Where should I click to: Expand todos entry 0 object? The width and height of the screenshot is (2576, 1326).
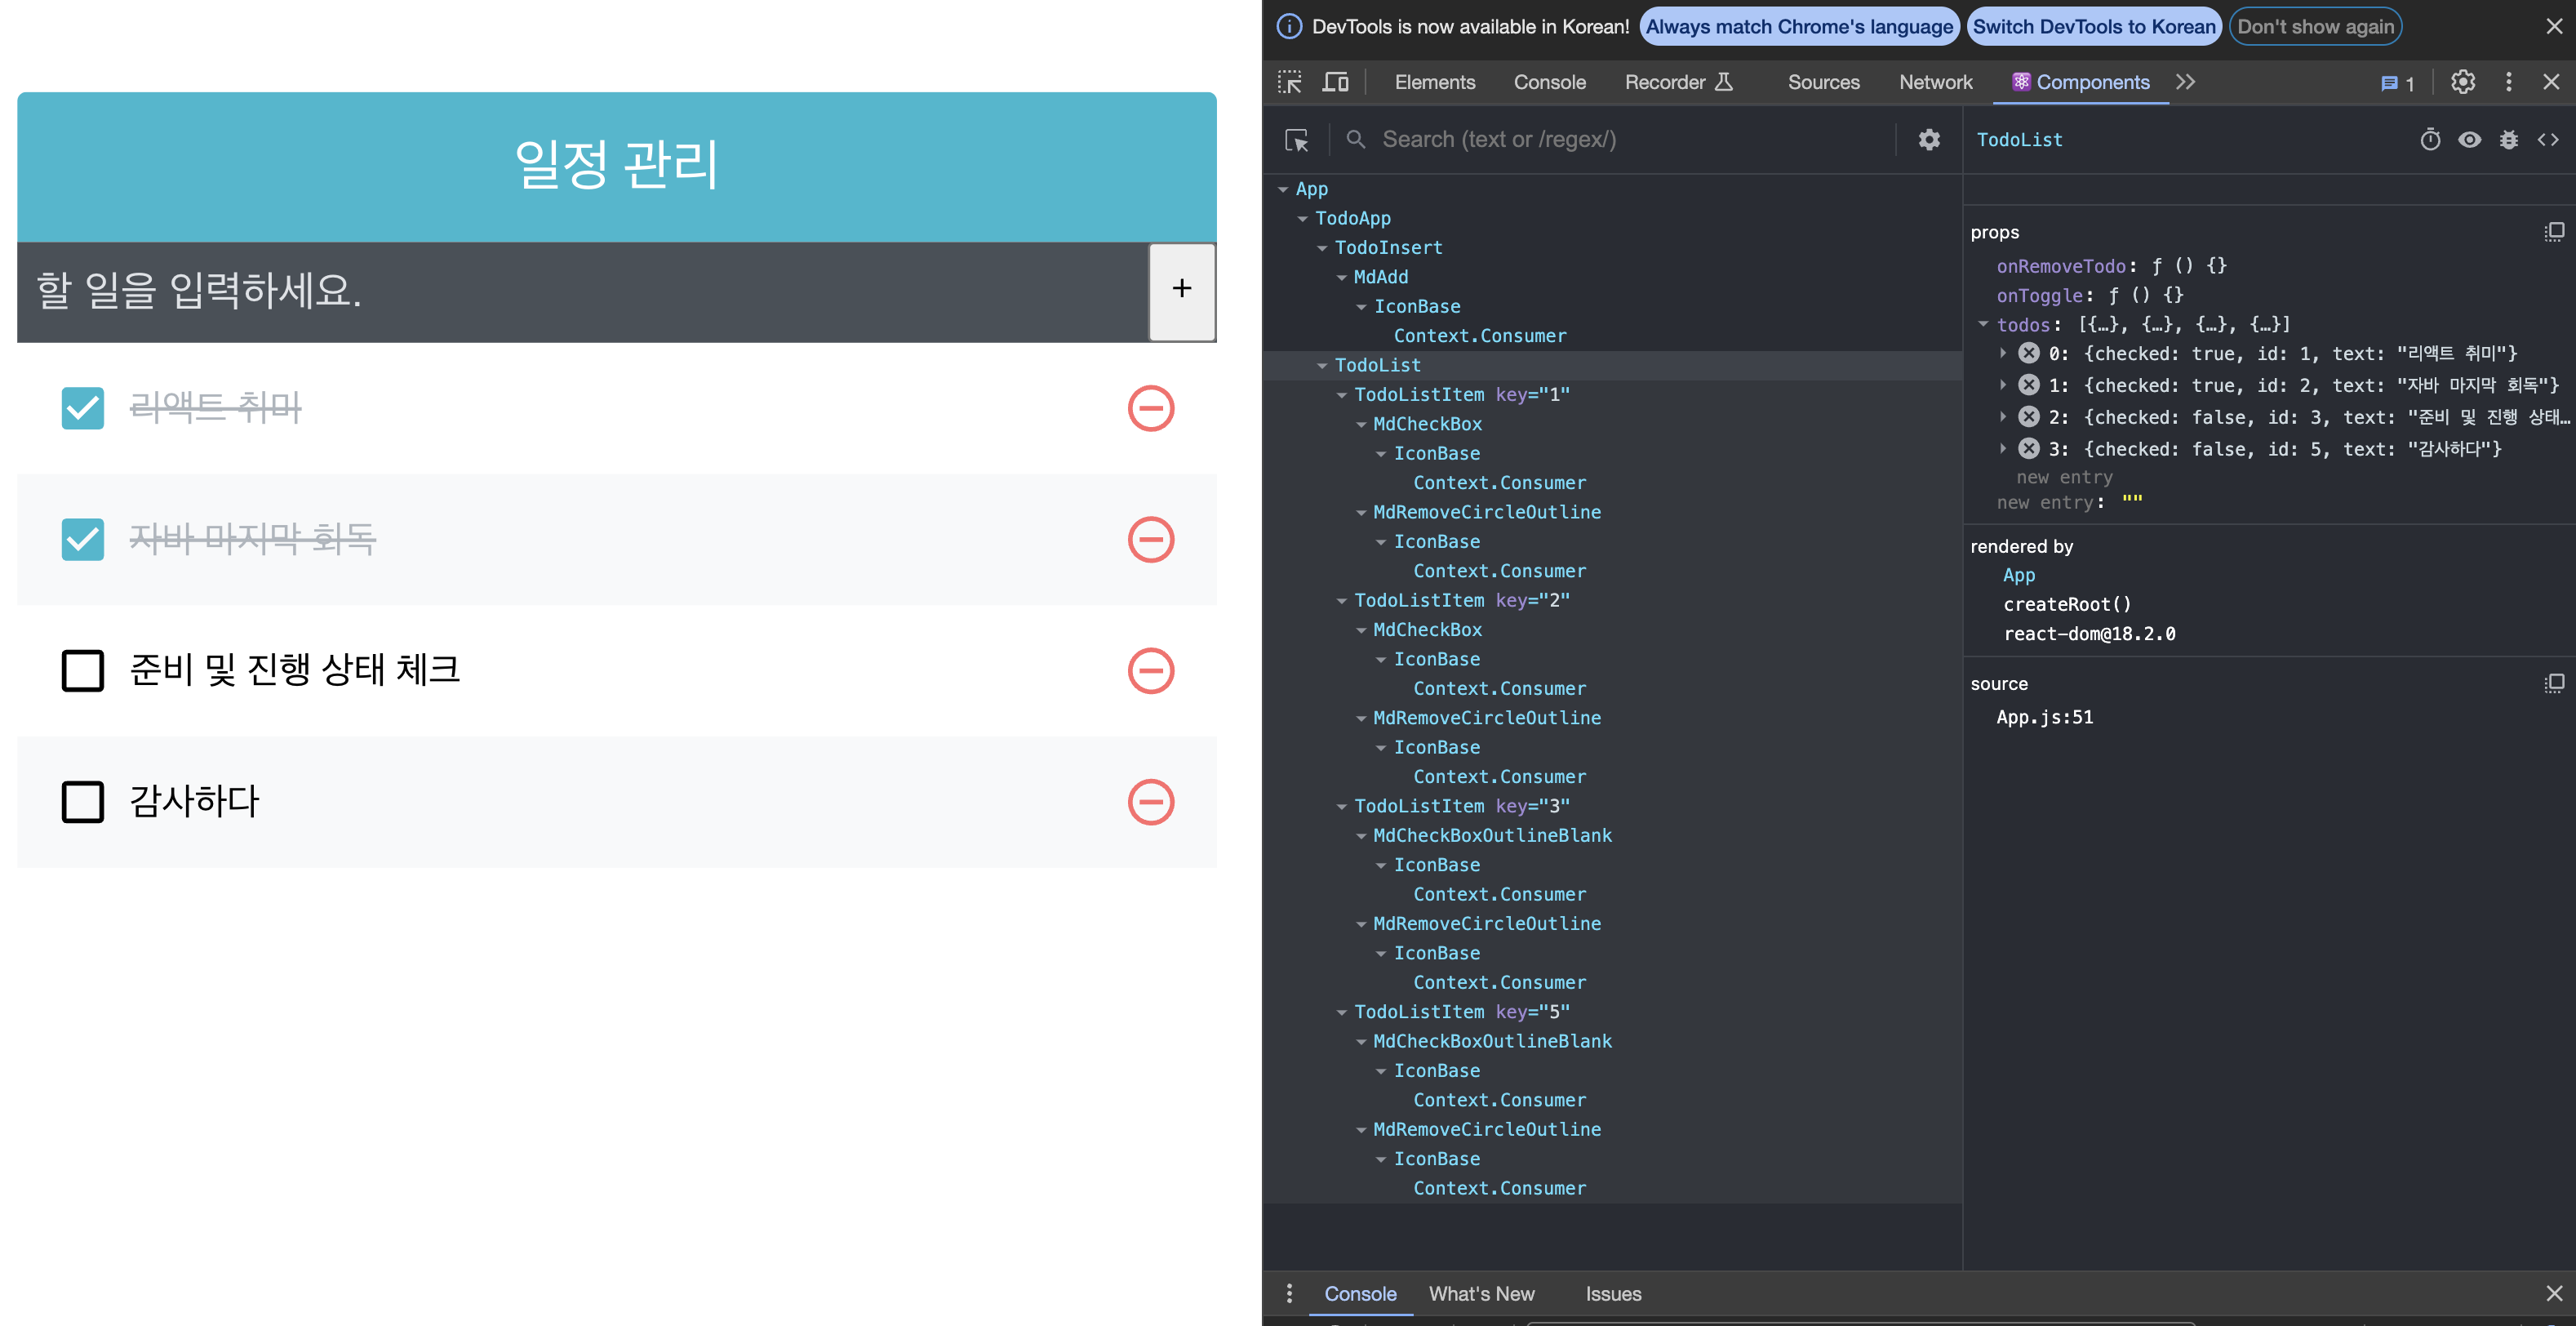coord(2002,353)
